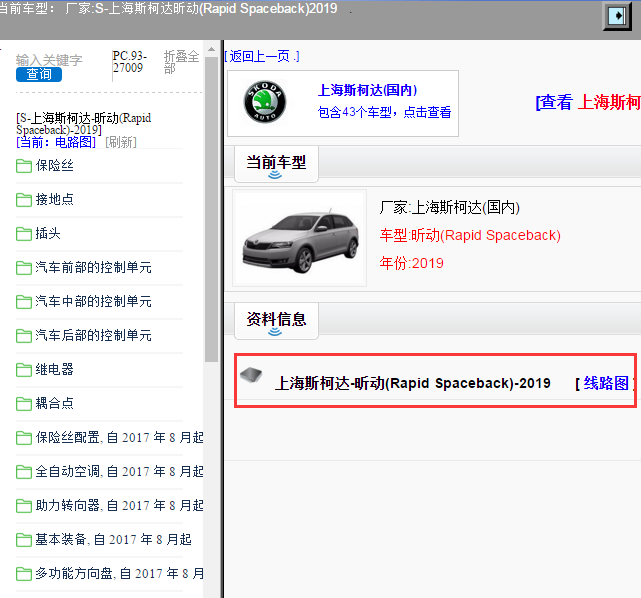Click the 输入关键字 keyword input field

pyautogui.click(x=49, y=60)
